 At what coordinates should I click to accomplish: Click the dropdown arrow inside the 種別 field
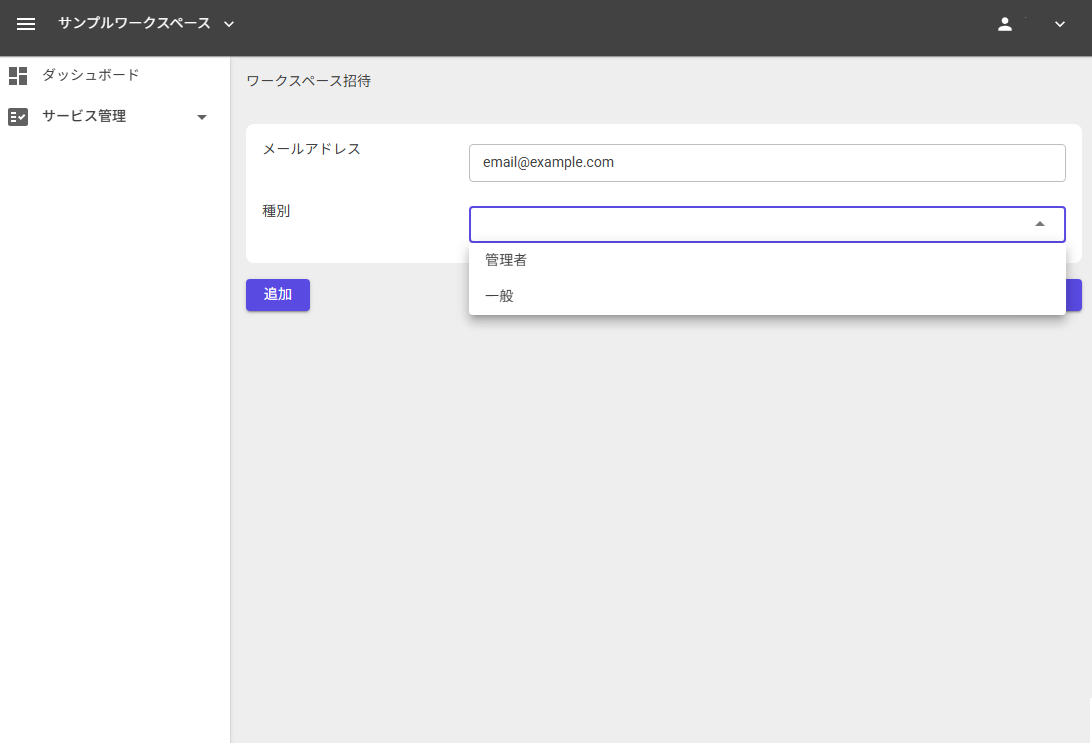click(1039, 224)
